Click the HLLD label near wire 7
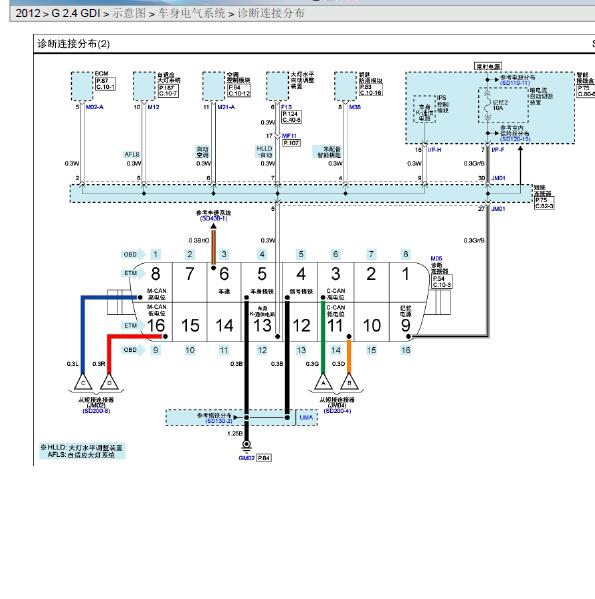 coord(264,151)
